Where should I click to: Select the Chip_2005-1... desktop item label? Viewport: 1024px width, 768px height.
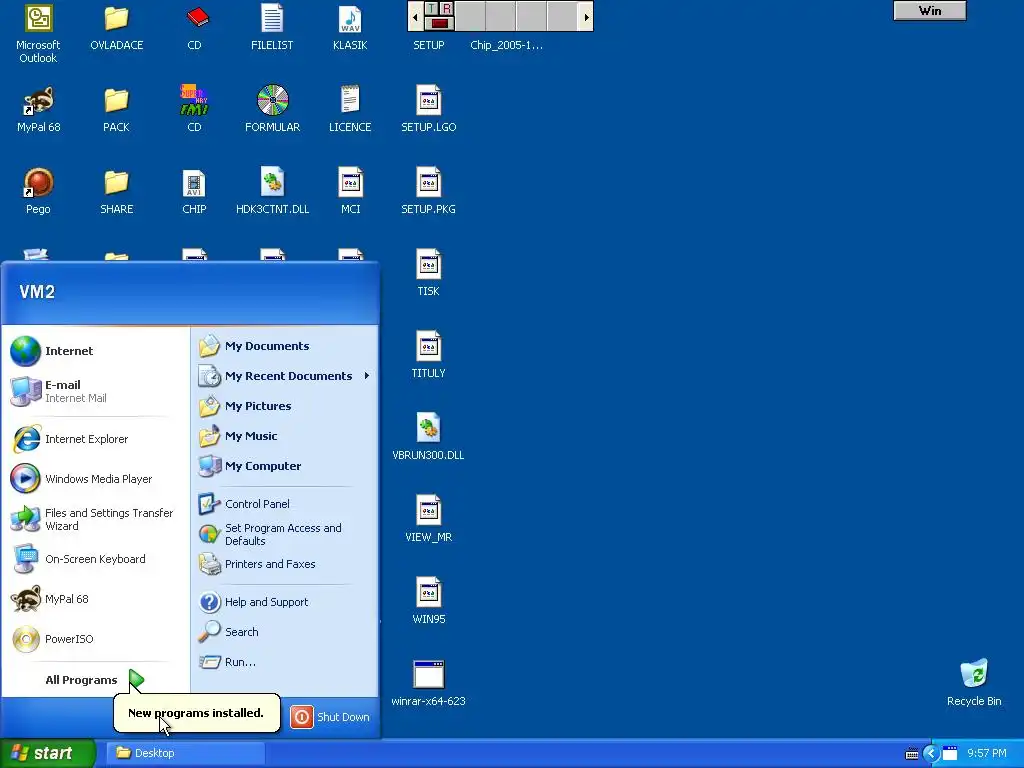coord(506,45)
